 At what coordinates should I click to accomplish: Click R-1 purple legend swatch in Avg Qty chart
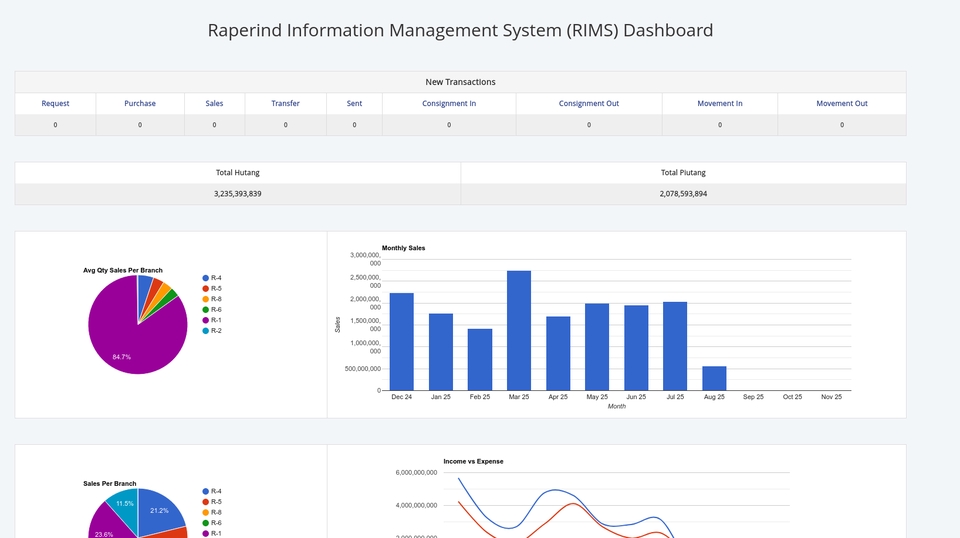[206, 320]
